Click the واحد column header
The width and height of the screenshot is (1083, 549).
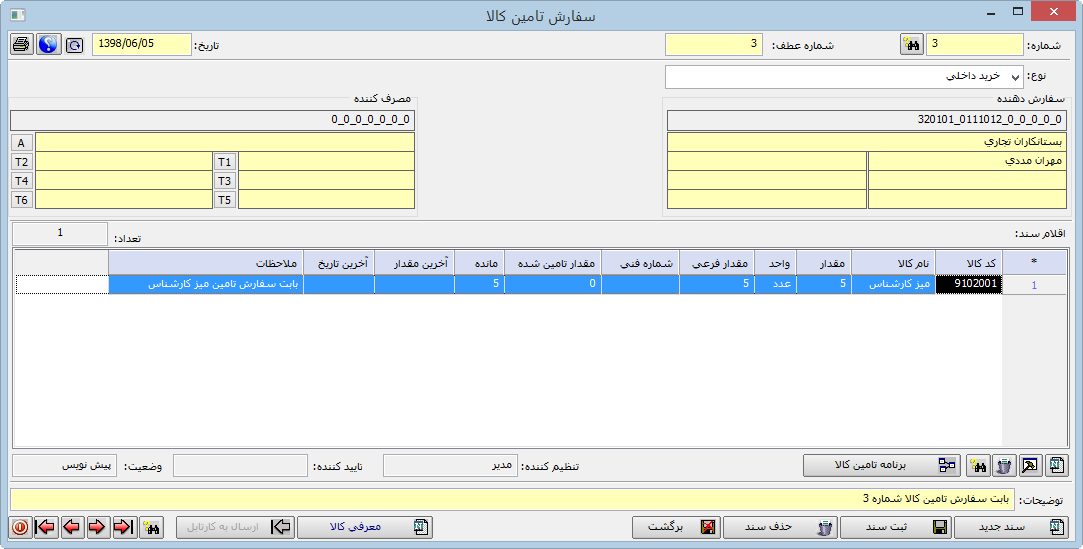(x=776, y=263)
